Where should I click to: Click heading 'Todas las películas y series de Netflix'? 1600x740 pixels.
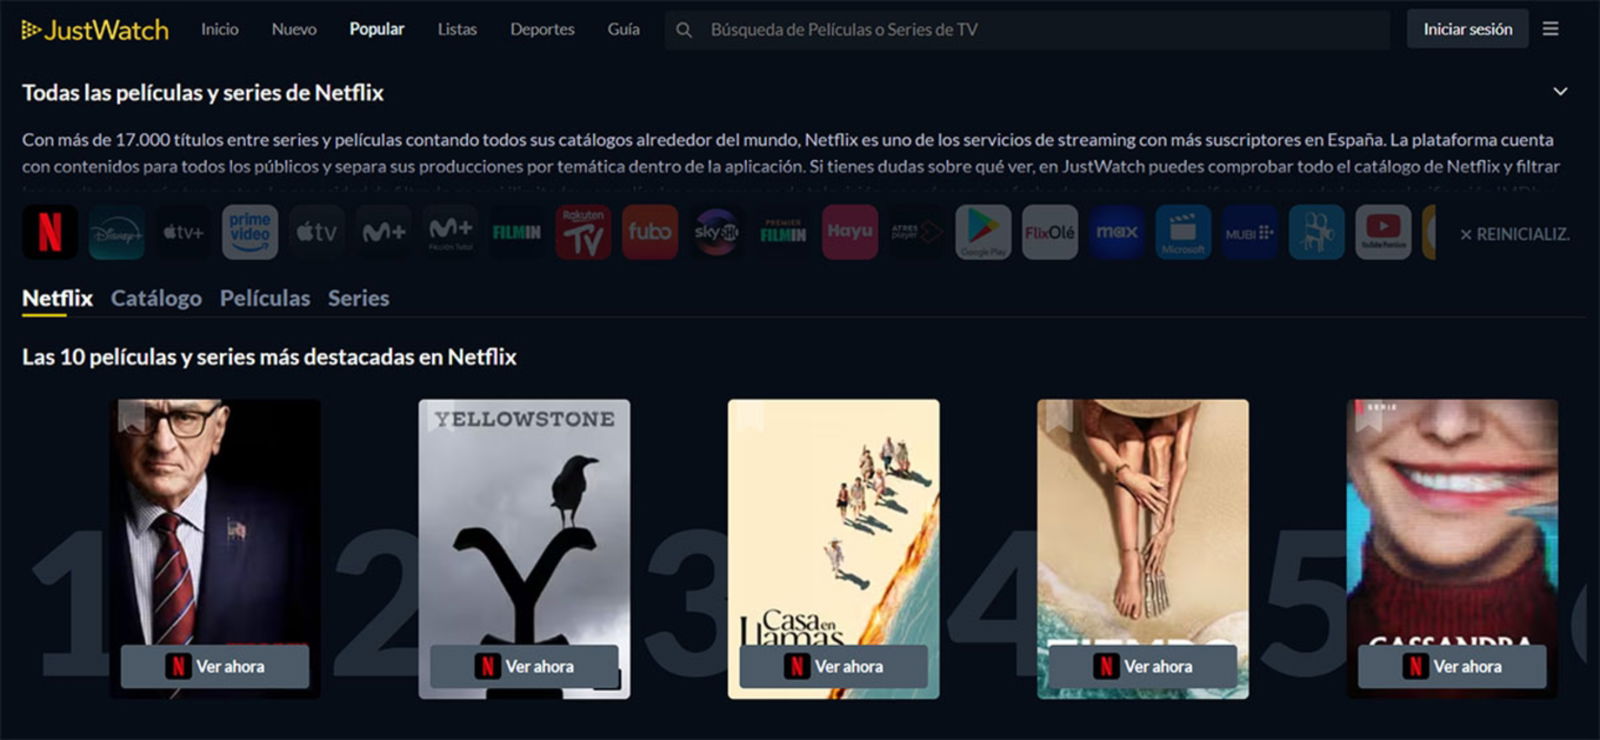point(203,92)
